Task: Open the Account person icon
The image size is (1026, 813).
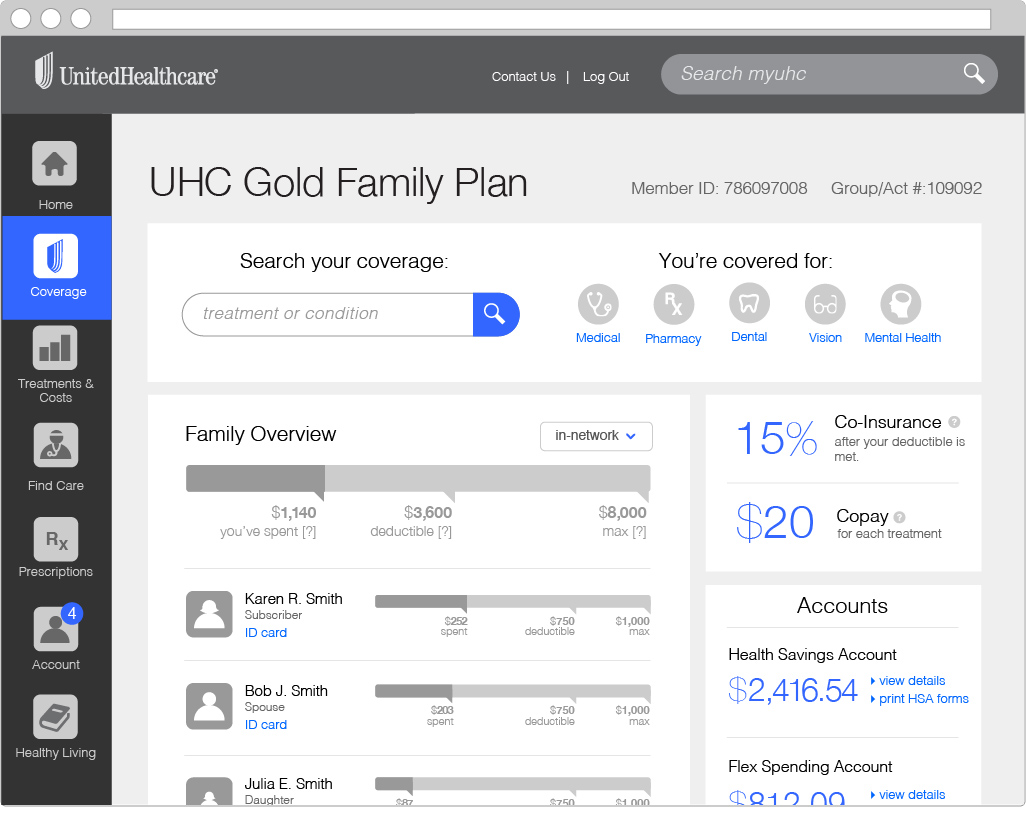Action: pyautogui.click(x=56, y=629)
